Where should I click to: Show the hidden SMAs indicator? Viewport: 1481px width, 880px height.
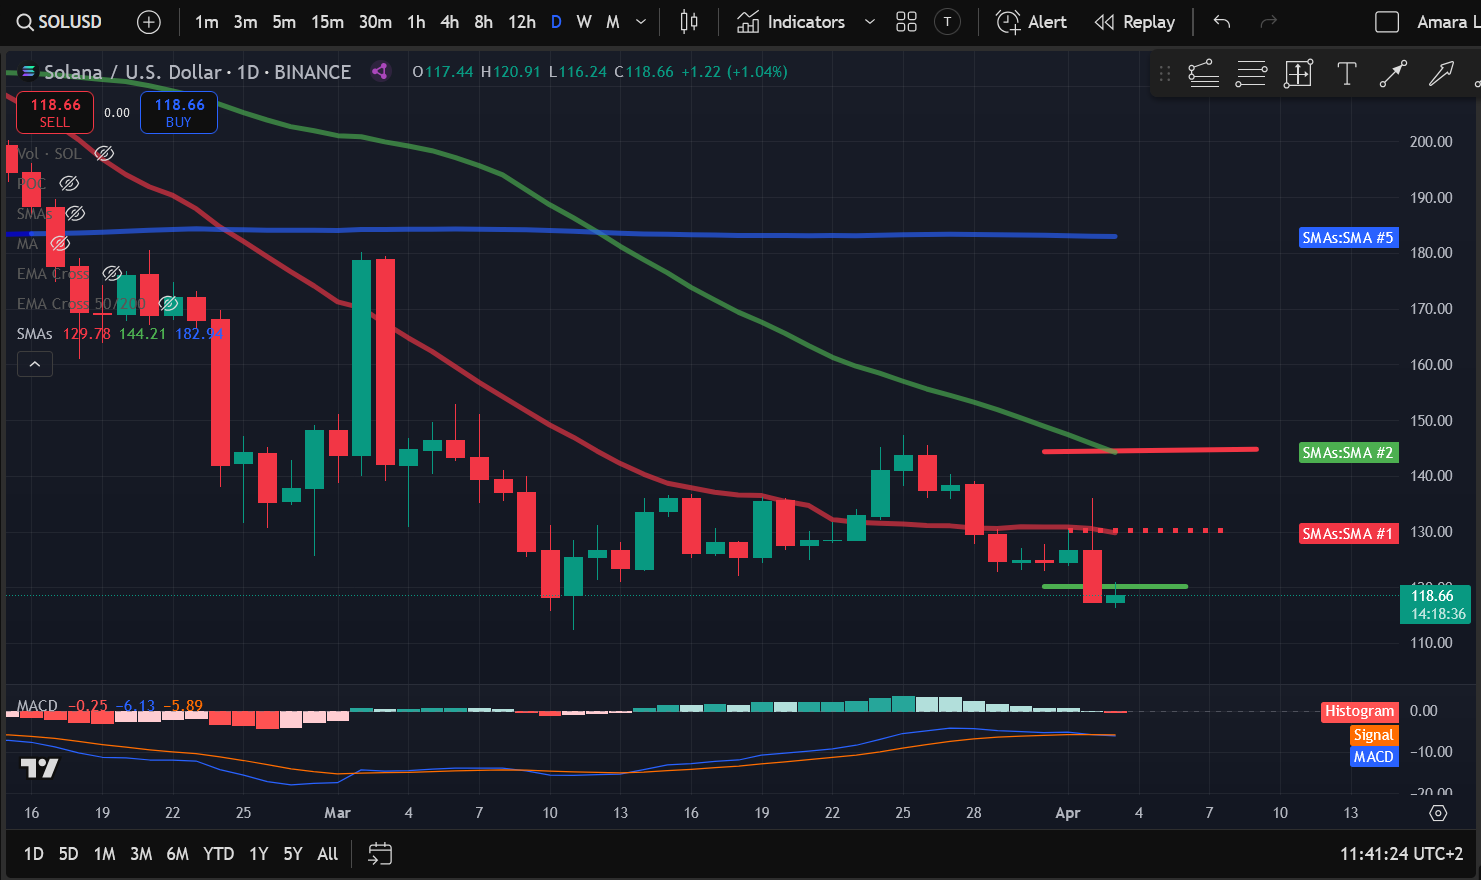76,213
